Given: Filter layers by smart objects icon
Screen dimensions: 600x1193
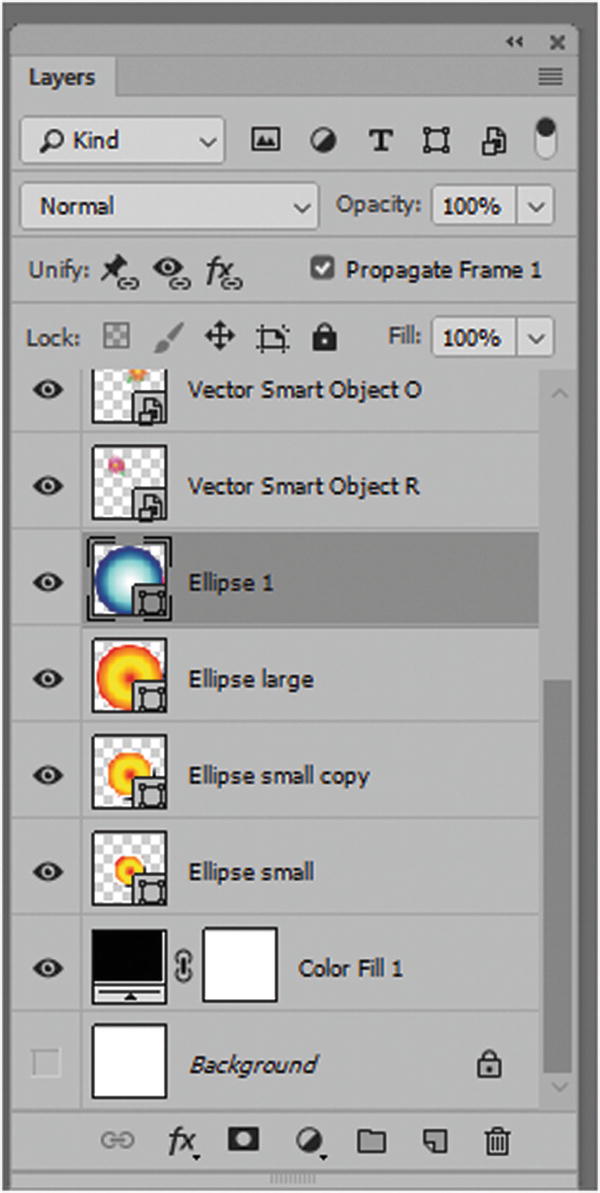Looking at the screenshot, I should pyautogui.click(x=495, y=140).
